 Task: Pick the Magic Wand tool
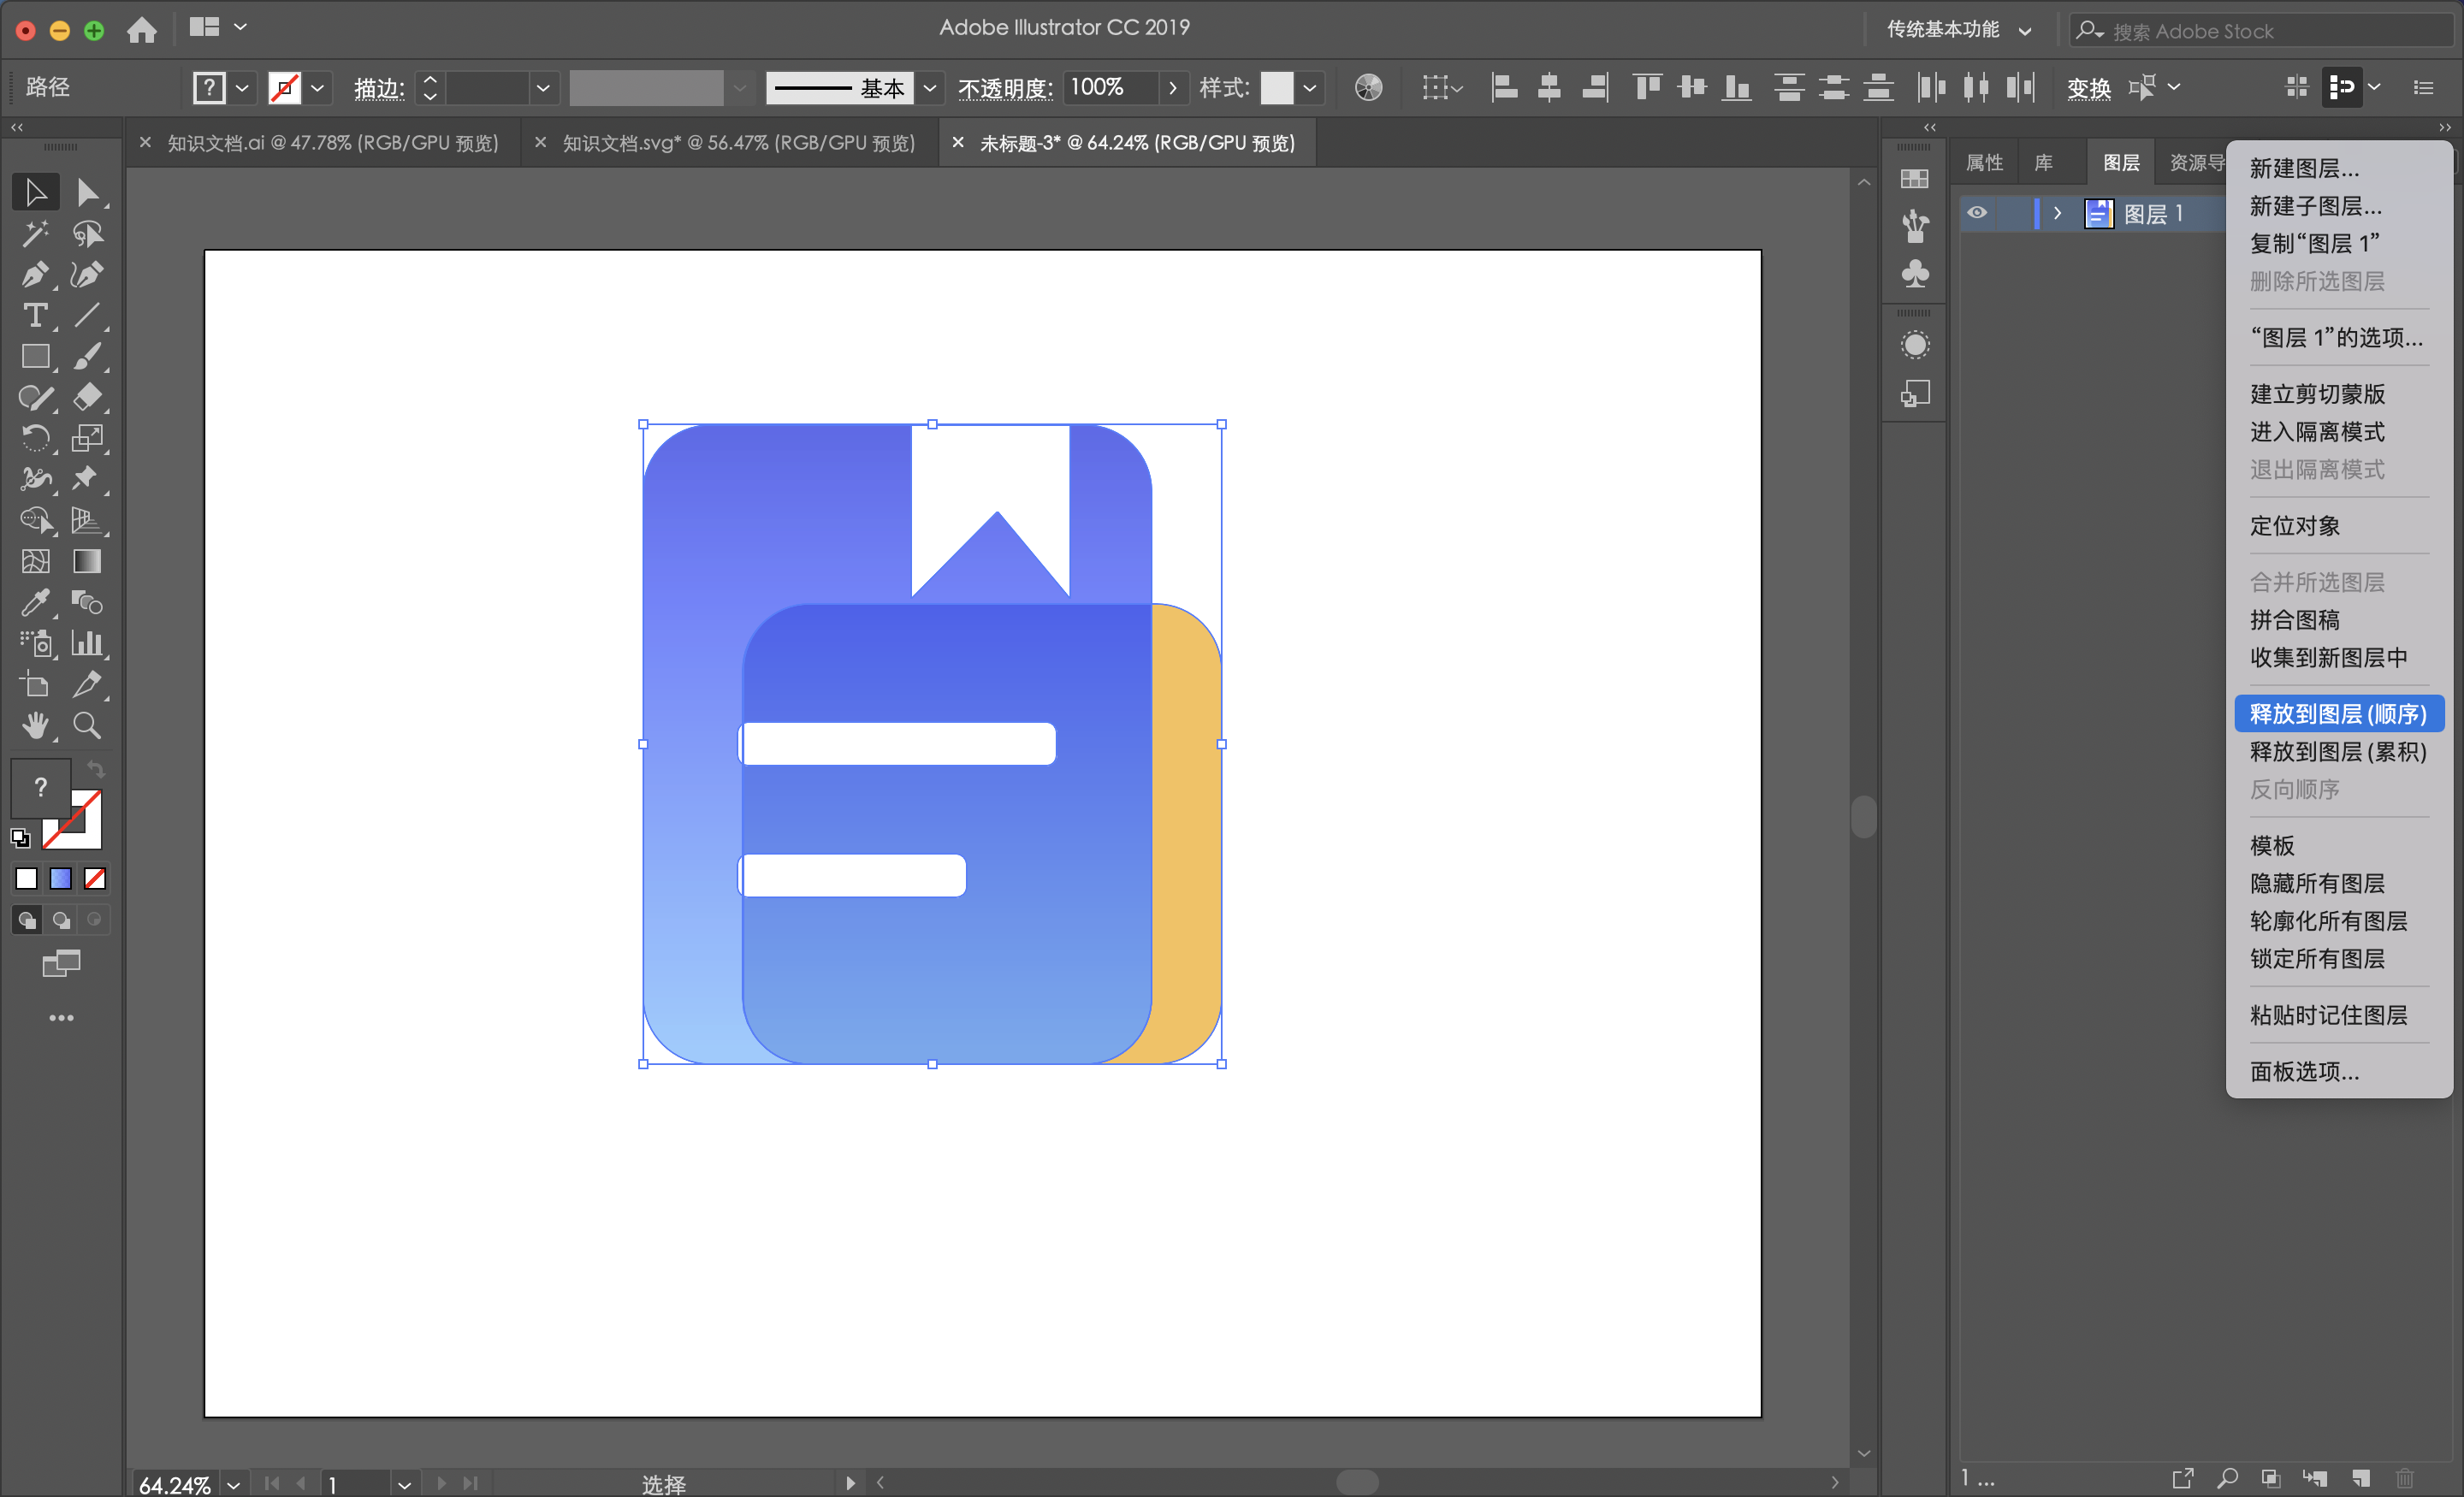click(35, 234)
